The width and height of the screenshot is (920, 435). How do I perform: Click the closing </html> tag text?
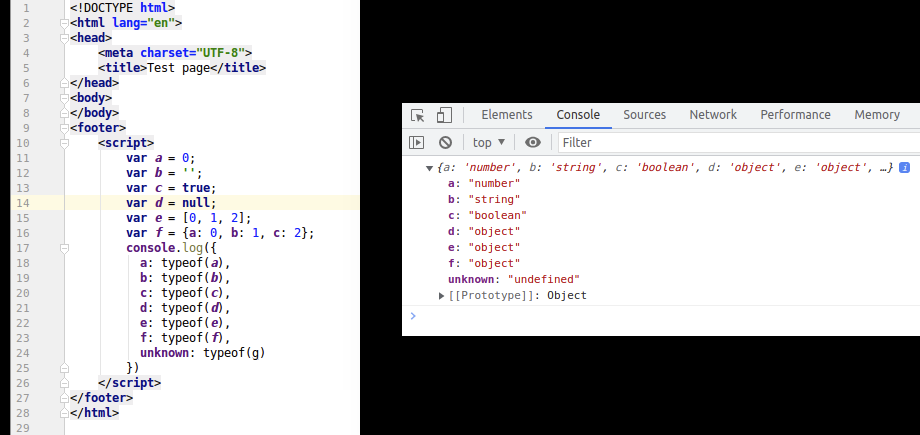94,413
